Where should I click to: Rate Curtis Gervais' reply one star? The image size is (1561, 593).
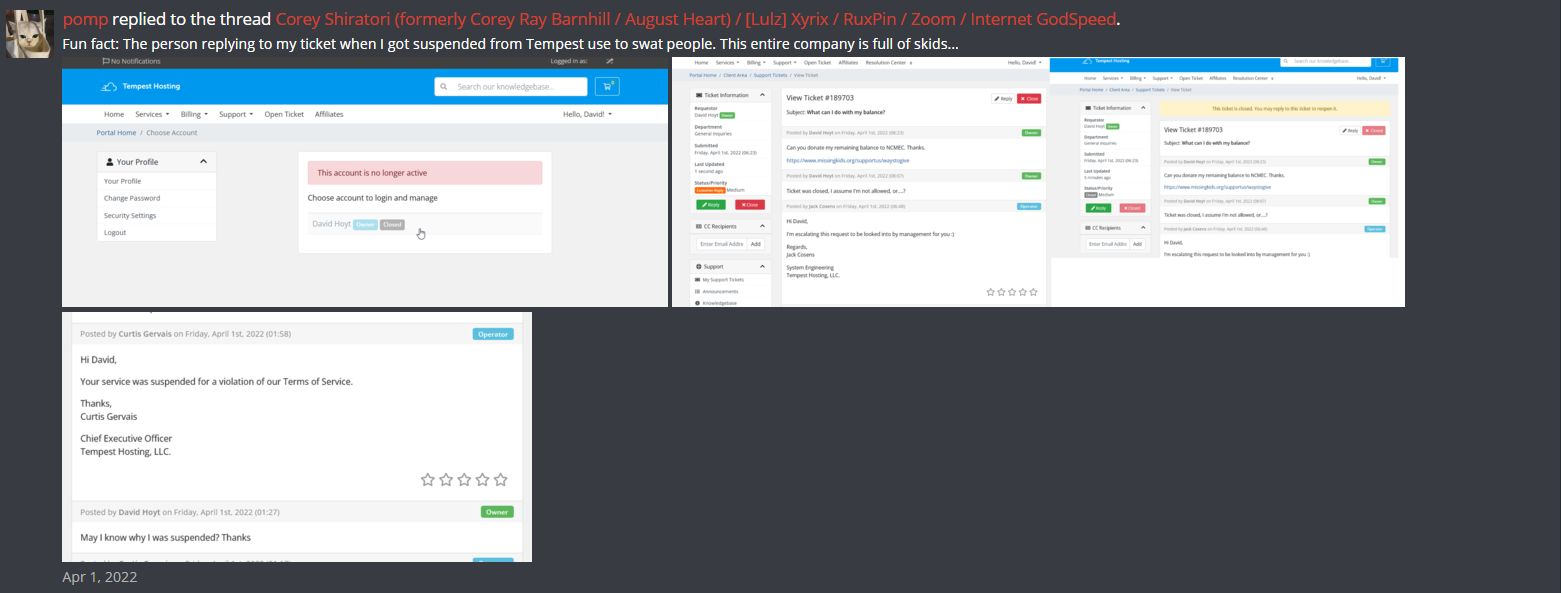(428, 480)
